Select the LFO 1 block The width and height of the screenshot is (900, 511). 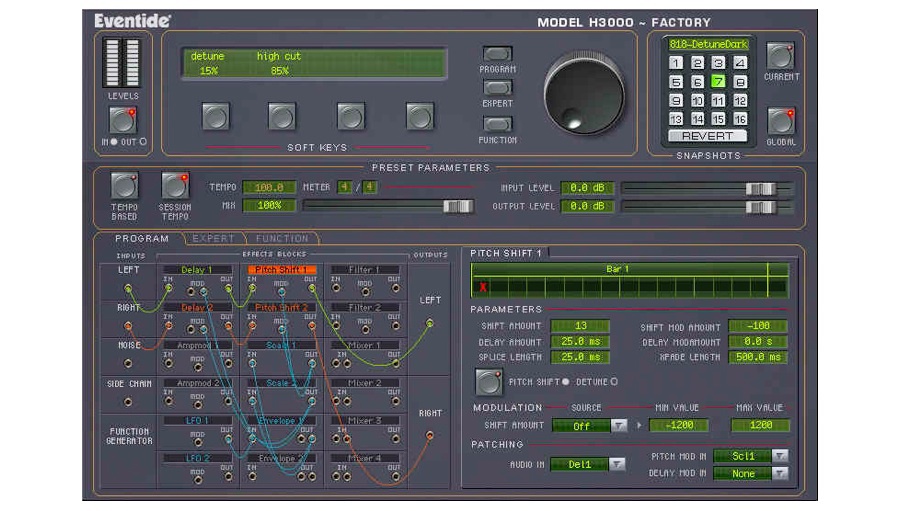(197, 421)
